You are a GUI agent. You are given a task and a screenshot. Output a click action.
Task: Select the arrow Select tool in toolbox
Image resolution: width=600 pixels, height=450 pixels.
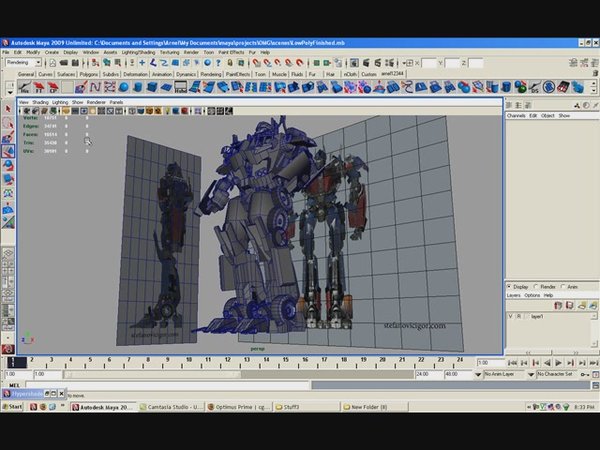(8, 108)
